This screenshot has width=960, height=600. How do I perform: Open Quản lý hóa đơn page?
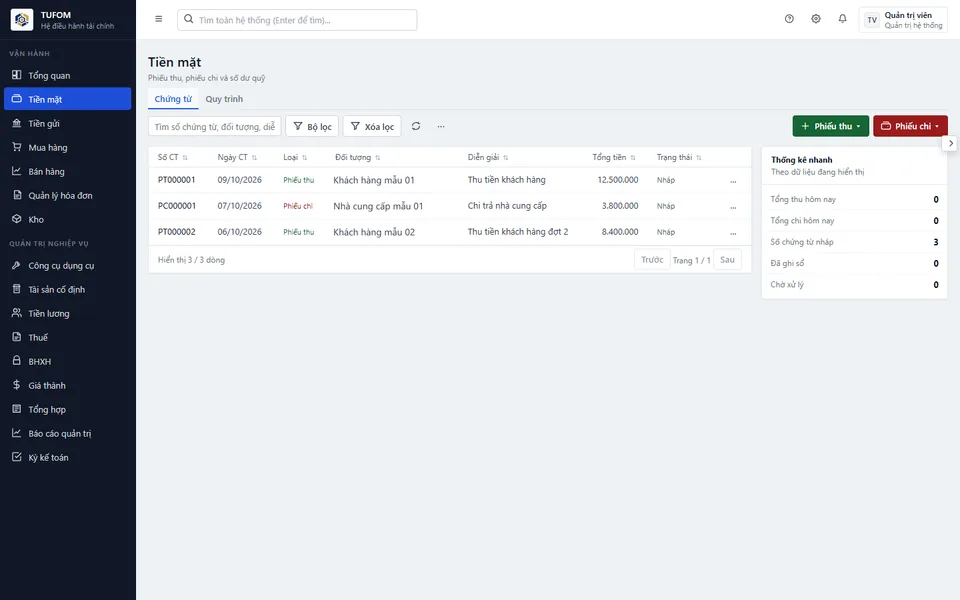coord(67,195)
